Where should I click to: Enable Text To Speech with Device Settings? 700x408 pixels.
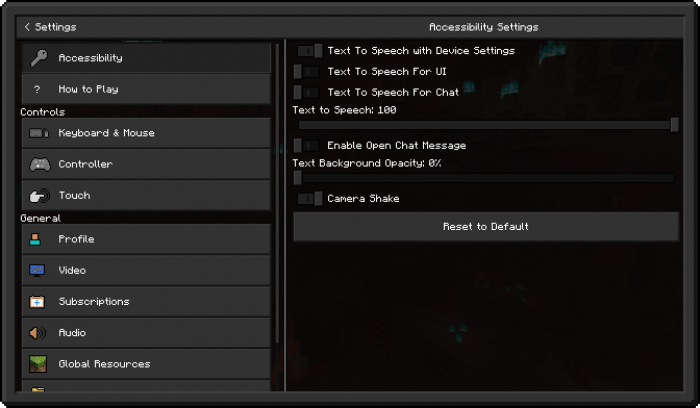[x=309, y=51]
